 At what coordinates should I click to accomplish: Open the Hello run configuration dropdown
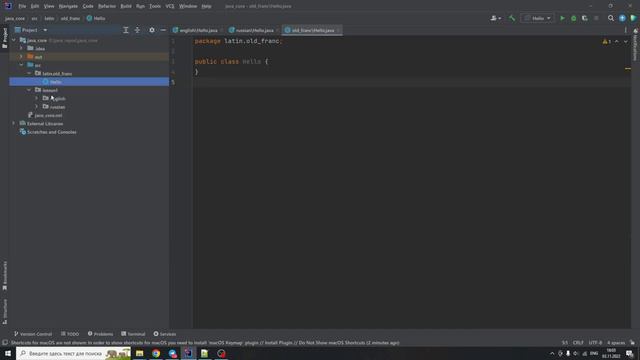[537, 18]
